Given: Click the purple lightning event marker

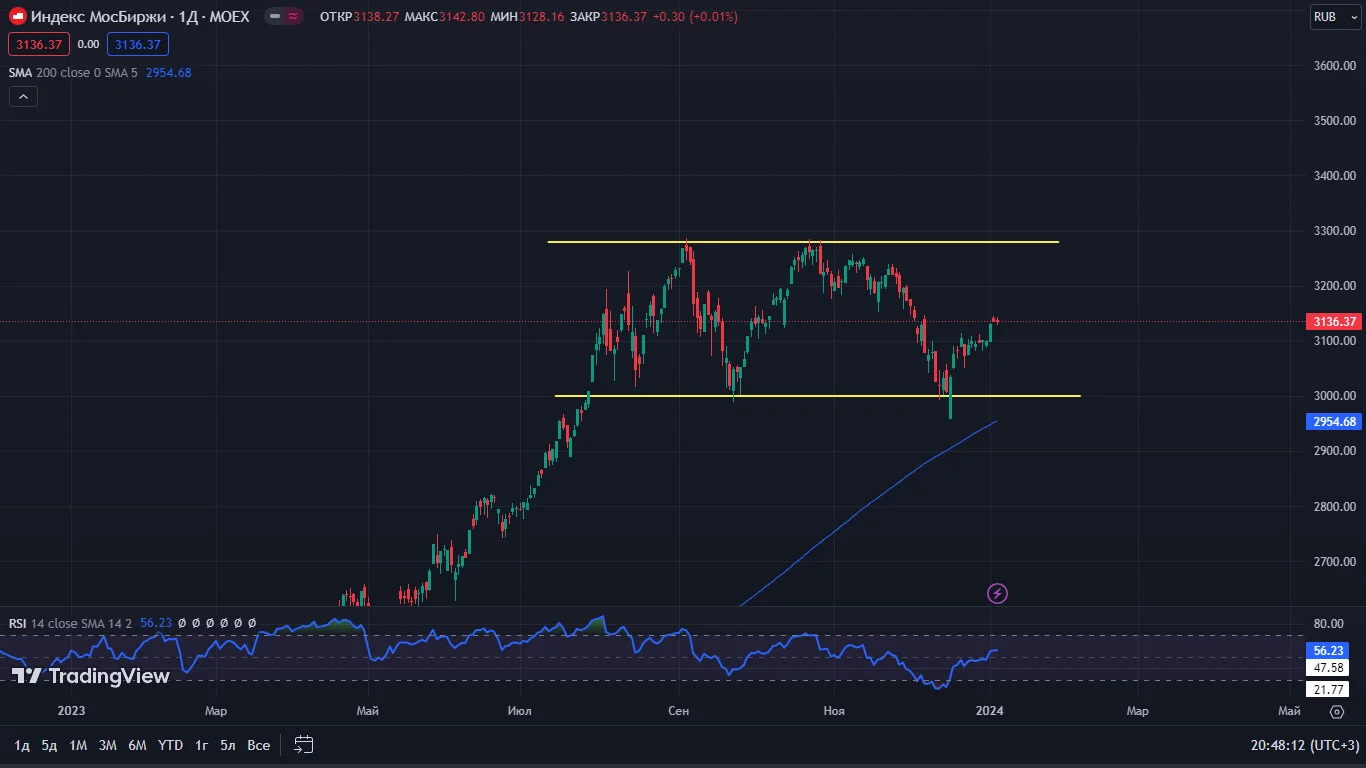Looking at the screenshot, I should [997, 594].
